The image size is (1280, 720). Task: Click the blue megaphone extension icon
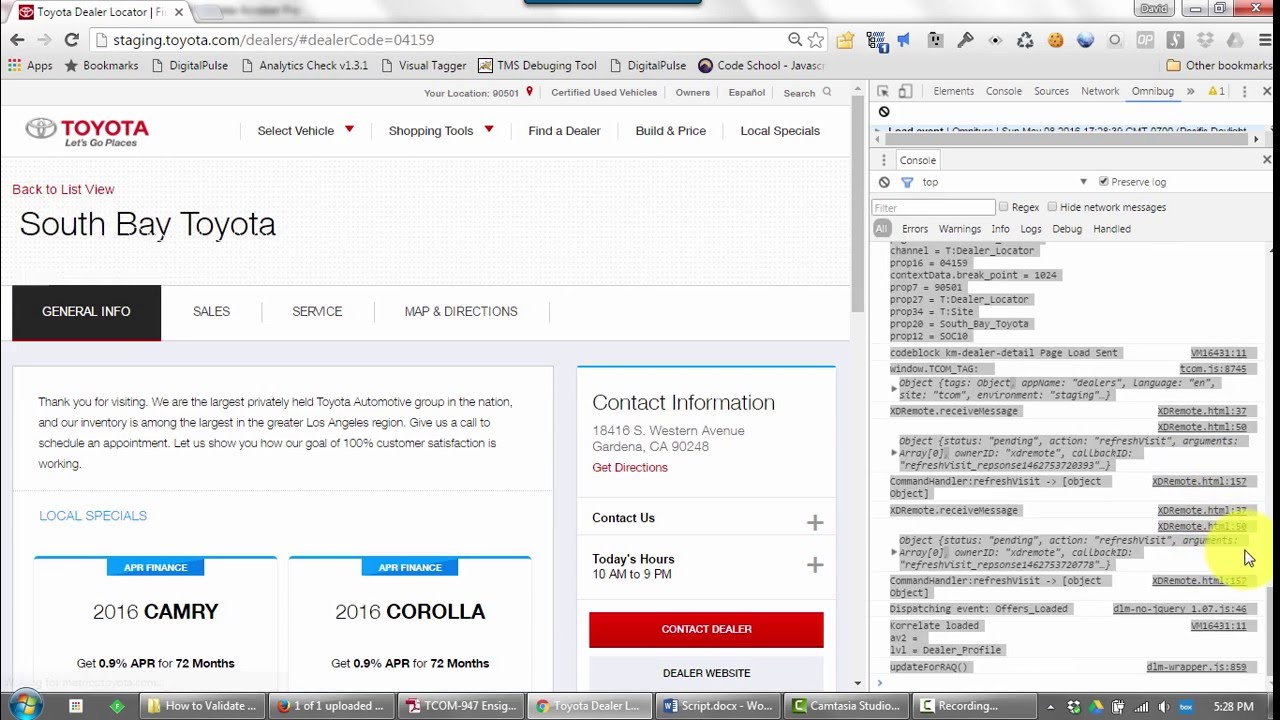[x=903, y=40]
